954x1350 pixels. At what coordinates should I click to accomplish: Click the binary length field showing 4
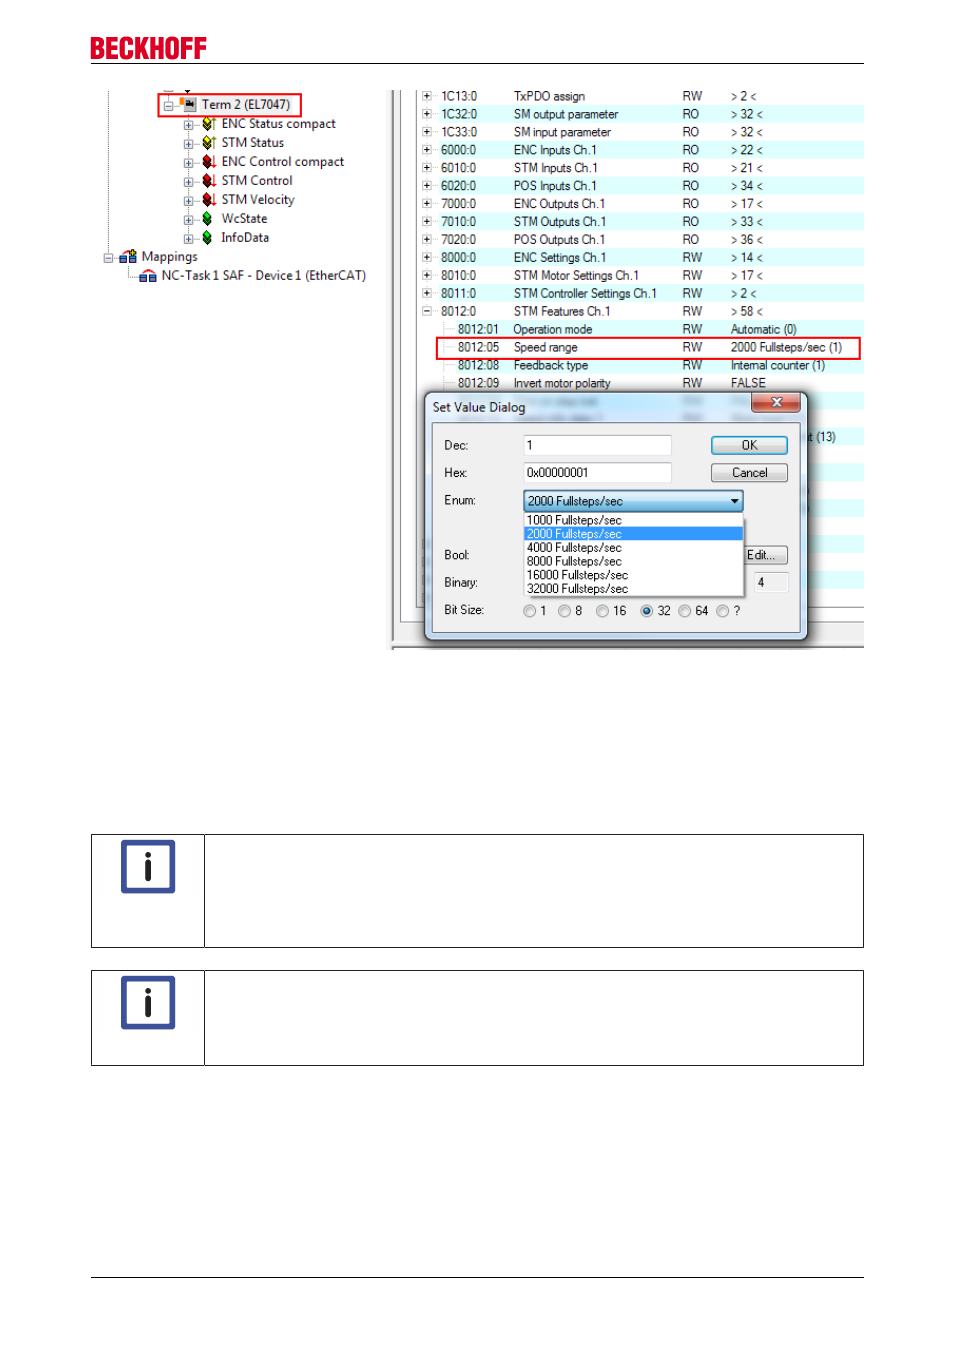pos(770,582)
